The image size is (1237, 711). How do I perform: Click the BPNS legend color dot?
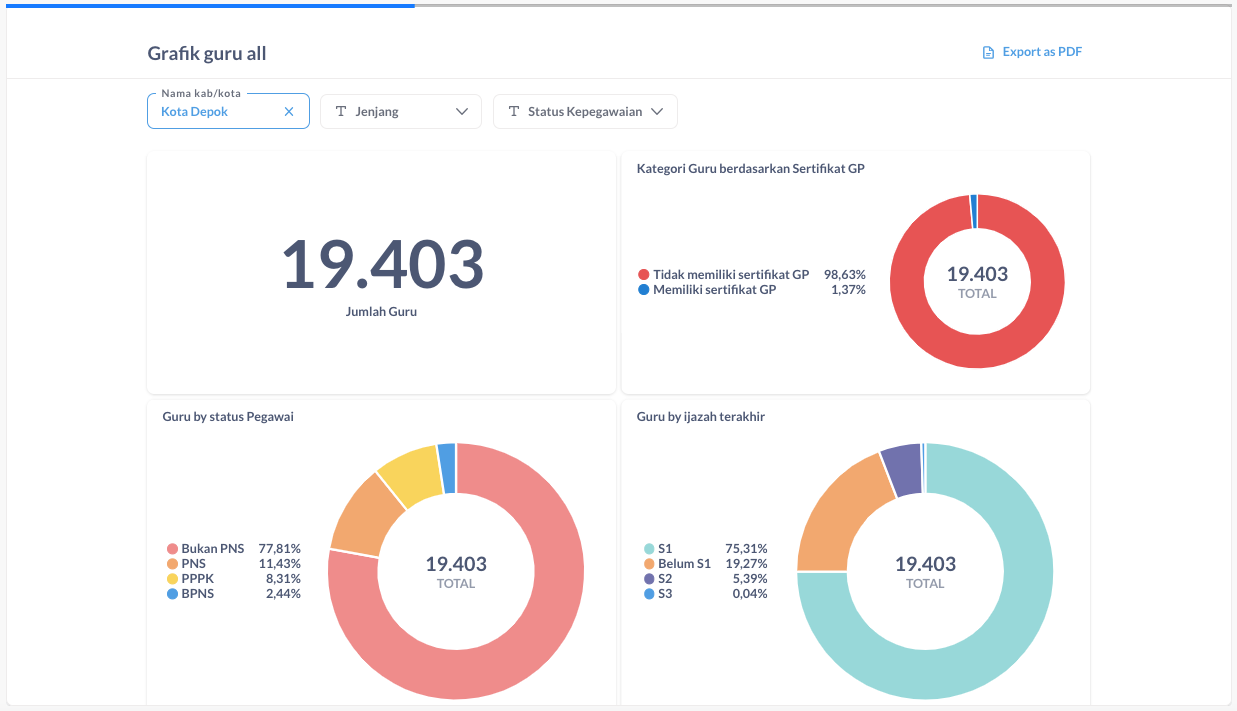point(173,594)
